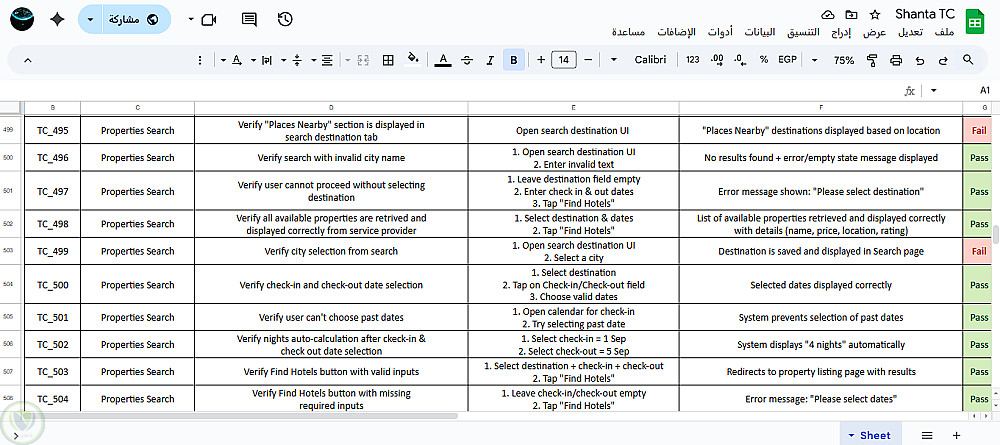
Task: Click the fx function icon
Action: [x=909, y=91]
